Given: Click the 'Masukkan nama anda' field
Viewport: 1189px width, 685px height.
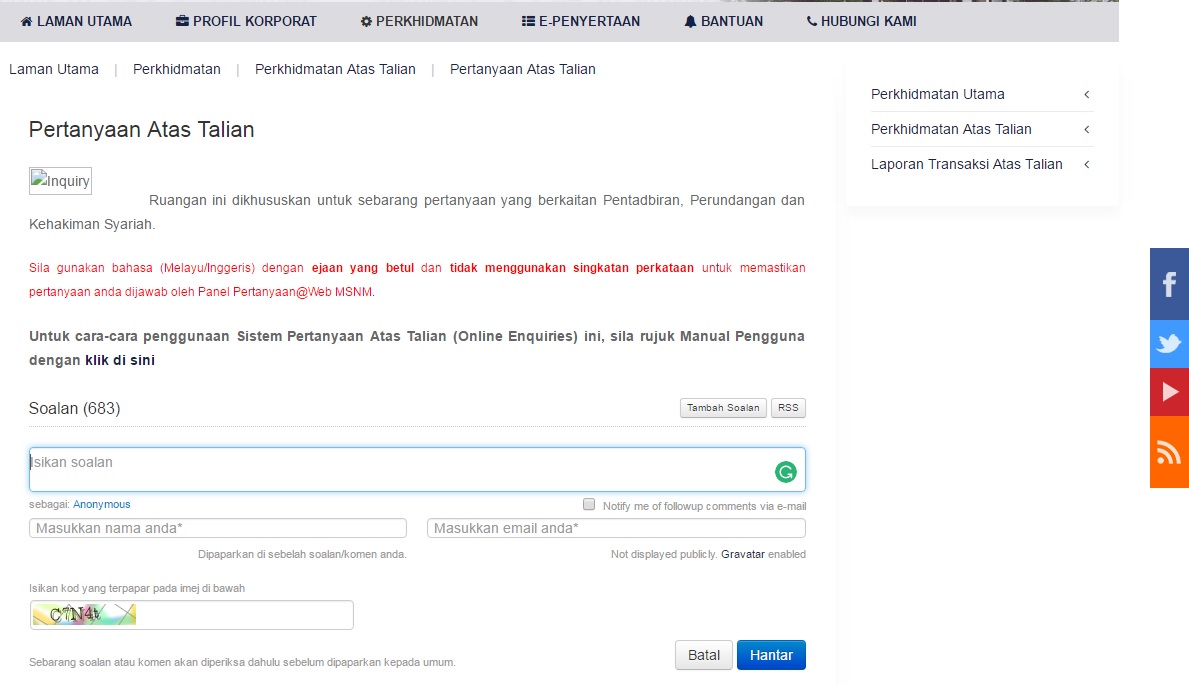Looking at the screenshot, I should tap(218, 528).
